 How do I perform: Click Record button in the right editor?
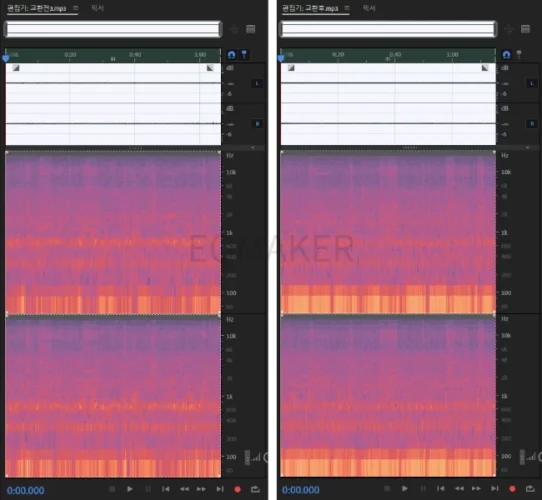click(x=512, y=489)
